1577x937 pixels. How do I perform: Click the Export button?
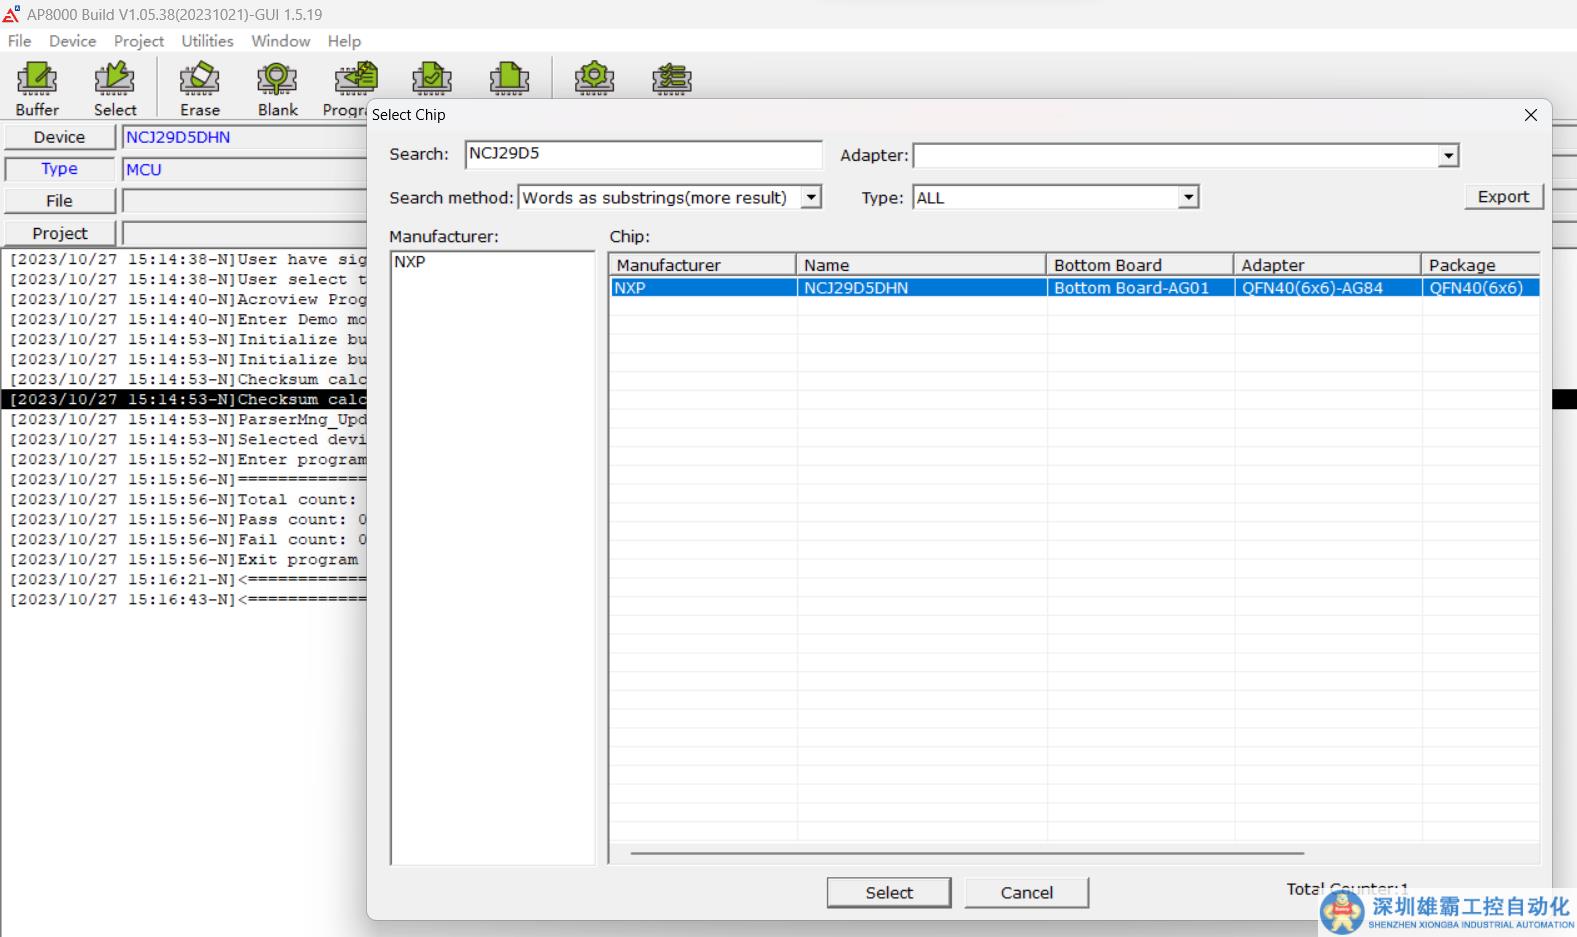tap(1503, 197)
